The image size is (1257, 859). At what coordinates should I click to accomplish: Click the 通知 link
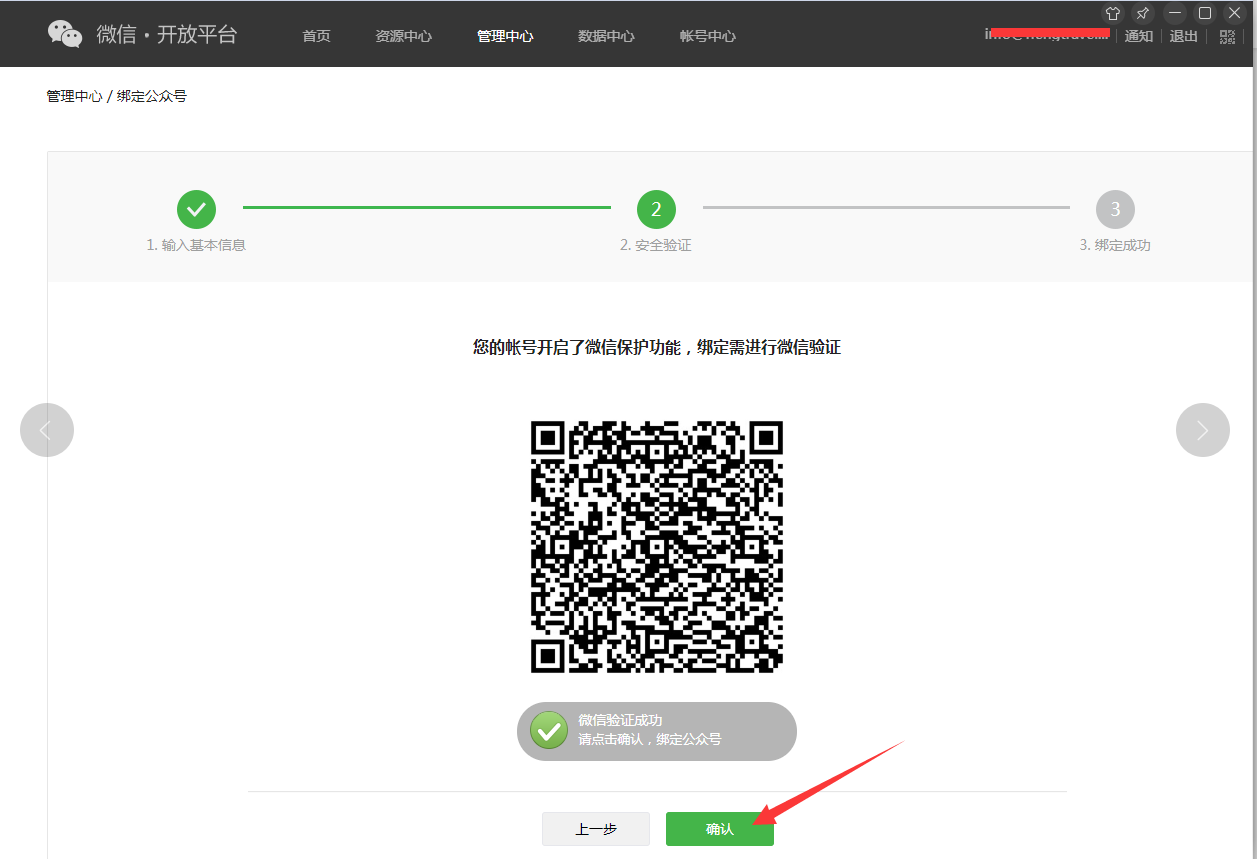[1139, 36]
